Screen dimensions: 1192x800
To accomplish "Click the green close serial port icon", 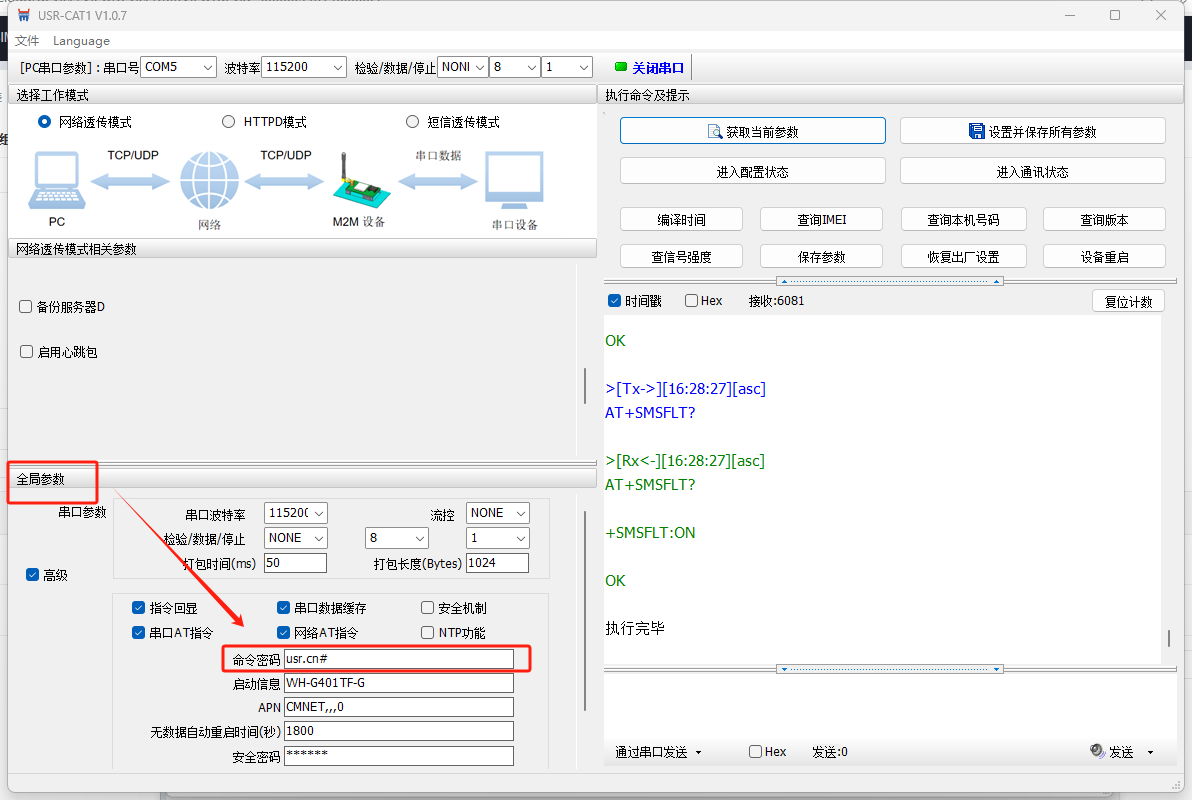I will 620,68.
